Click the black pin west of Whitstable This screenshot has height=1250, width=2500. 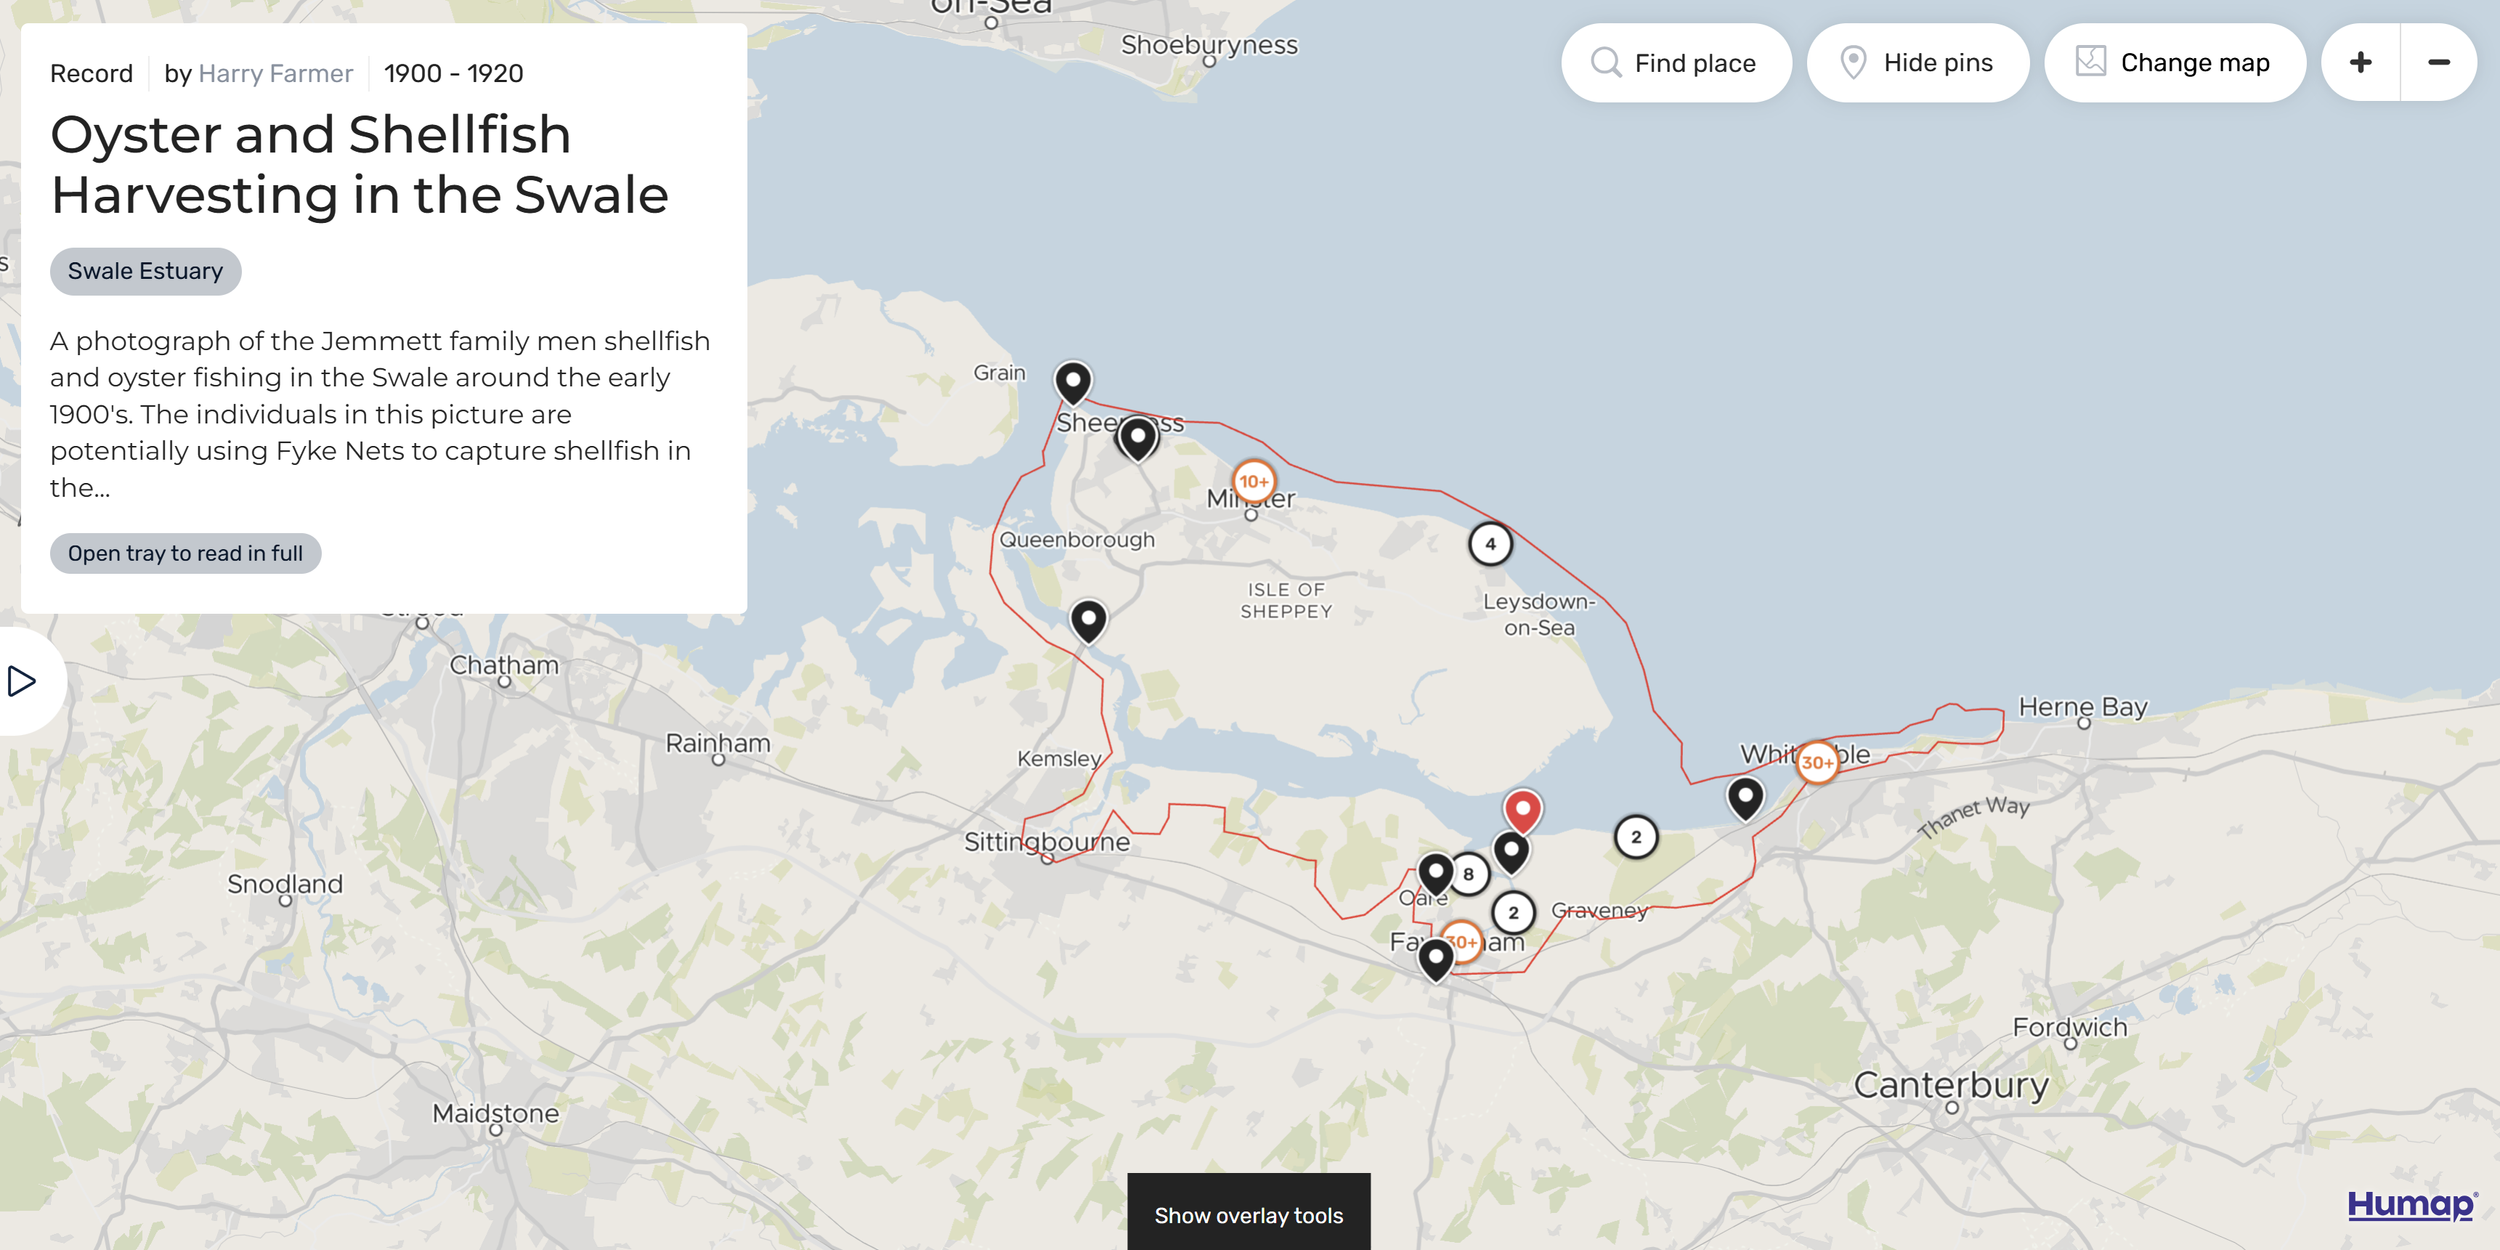point(1745,797)
